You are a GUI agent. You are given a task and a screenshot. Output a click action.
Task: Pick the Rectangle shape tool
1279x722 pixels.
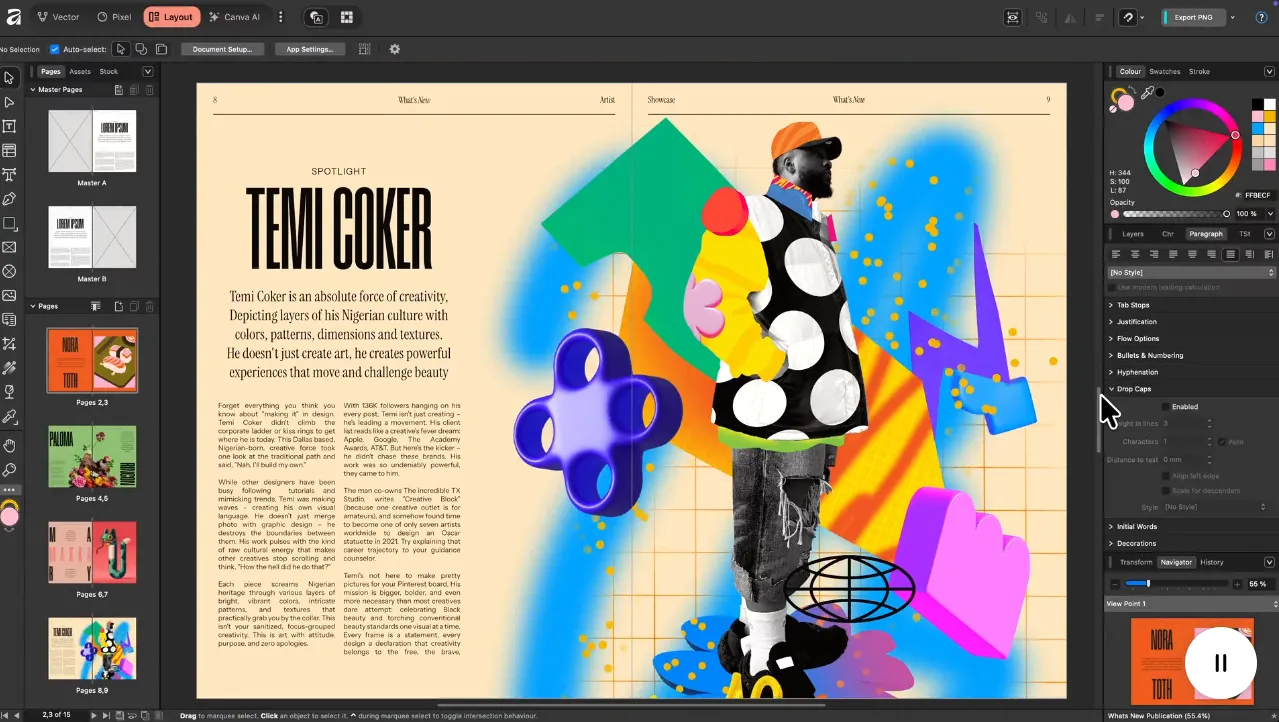(x=9, y=223)
